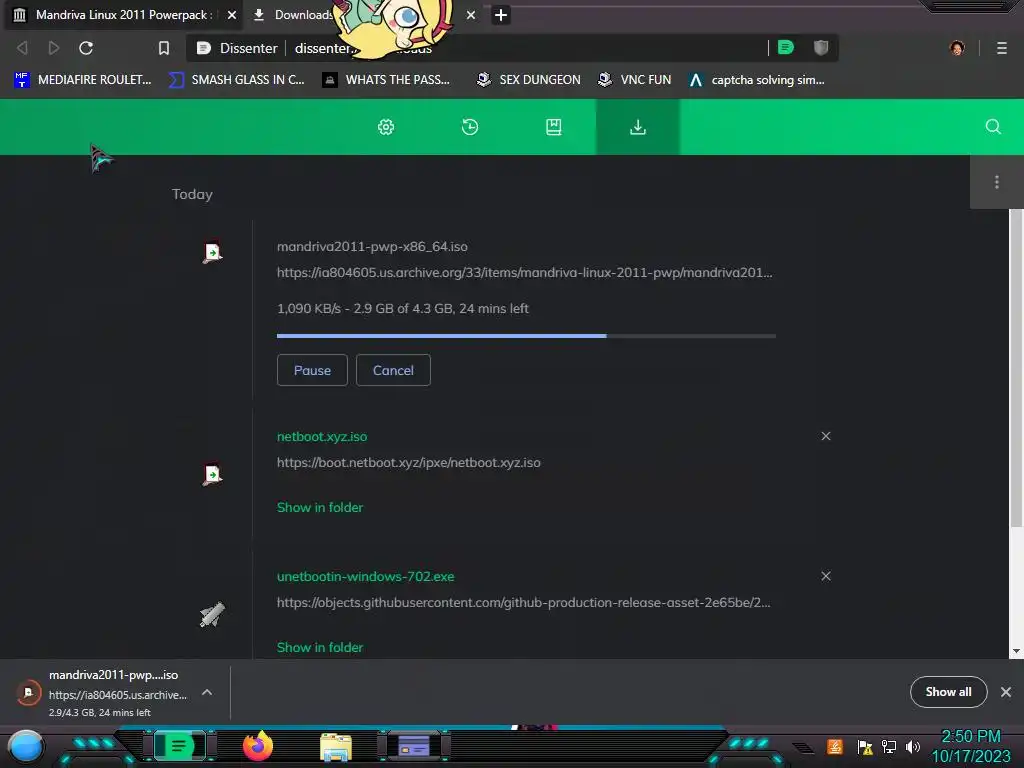Image resolution: width=1024 pixels, height=768 pixels.
Task: Open the Settings gear tab in green bar
Action: 386,127
